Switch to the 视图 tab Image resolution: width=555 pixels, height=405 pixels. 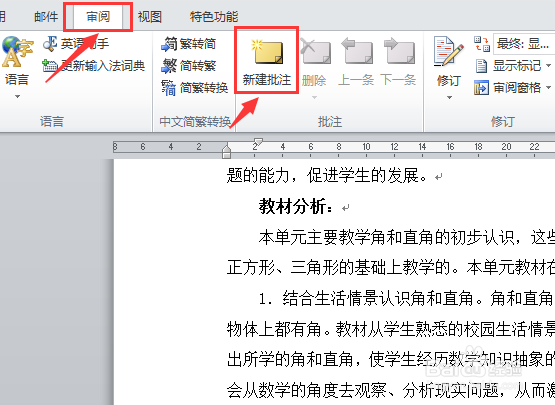click(150, 17)
